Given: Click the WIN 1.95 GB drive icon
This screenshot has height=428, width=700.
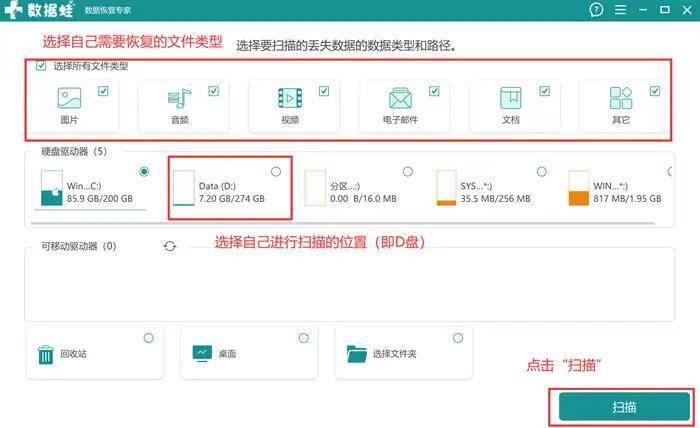Looking at the screenshot, I should coord(579,188).
